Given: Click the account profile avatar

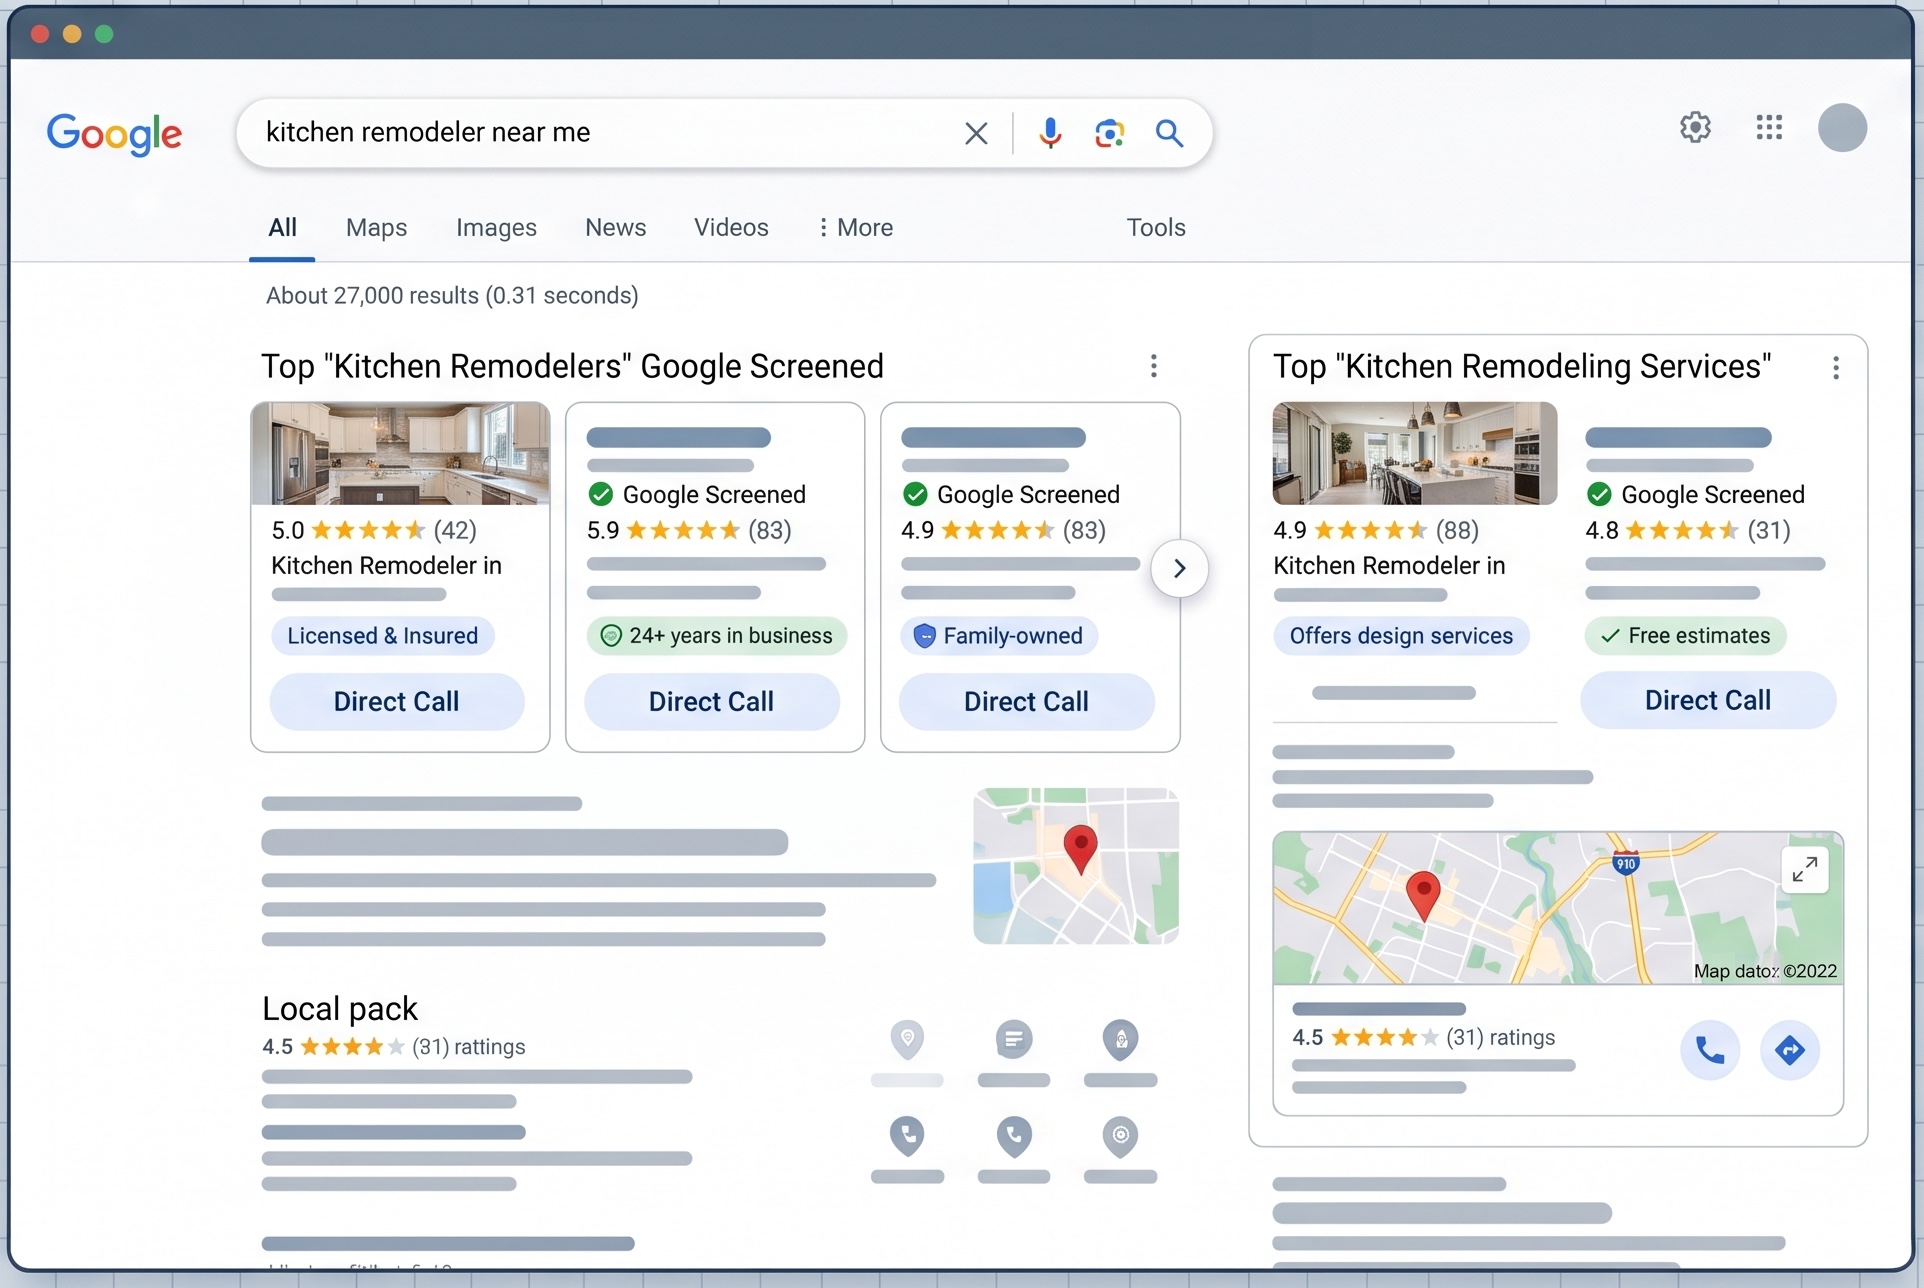Looking at the screenshot, I should [x=1842, y=128].
